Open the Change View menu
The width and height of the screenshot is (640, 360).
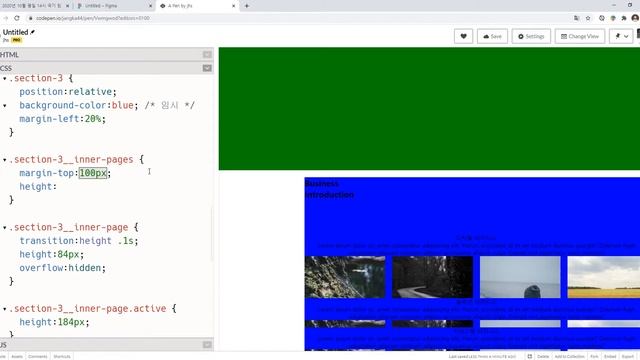point(580,36)
